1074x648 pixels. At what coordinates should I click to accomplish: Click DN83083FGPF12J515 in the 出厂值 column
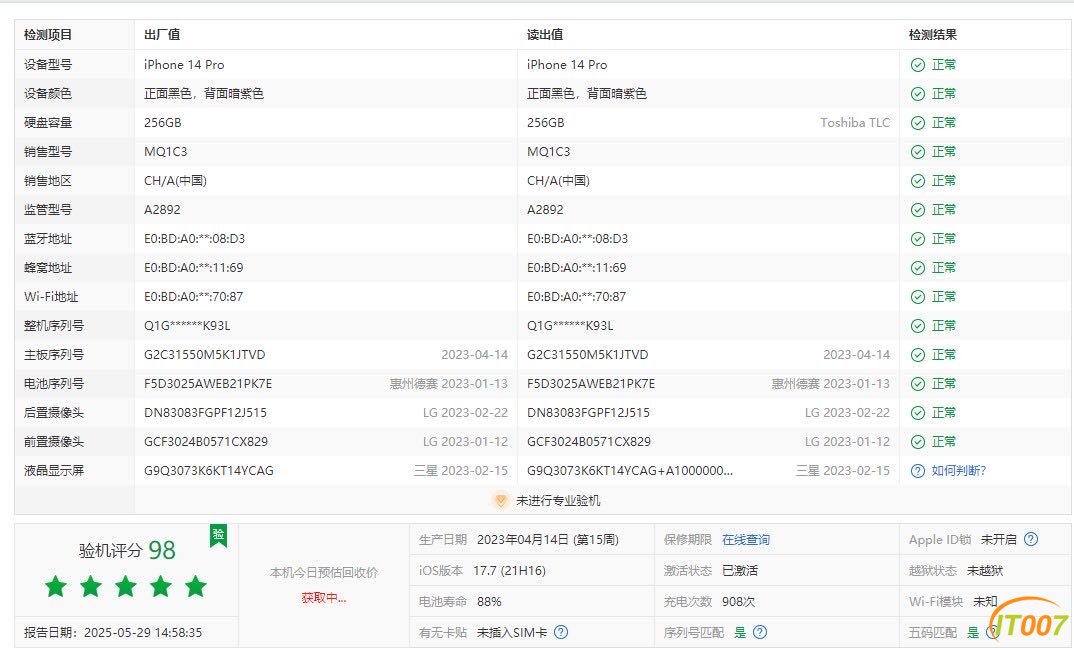click(x=205, y=413)
